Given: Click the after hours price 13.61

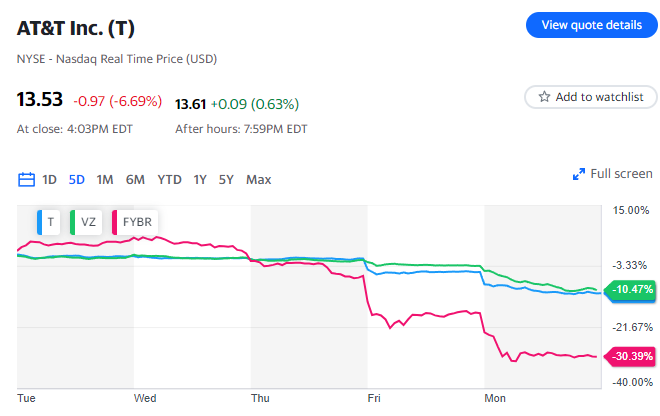Looking at the screenshot, I should pyautogui.click(x=190, y=104).
